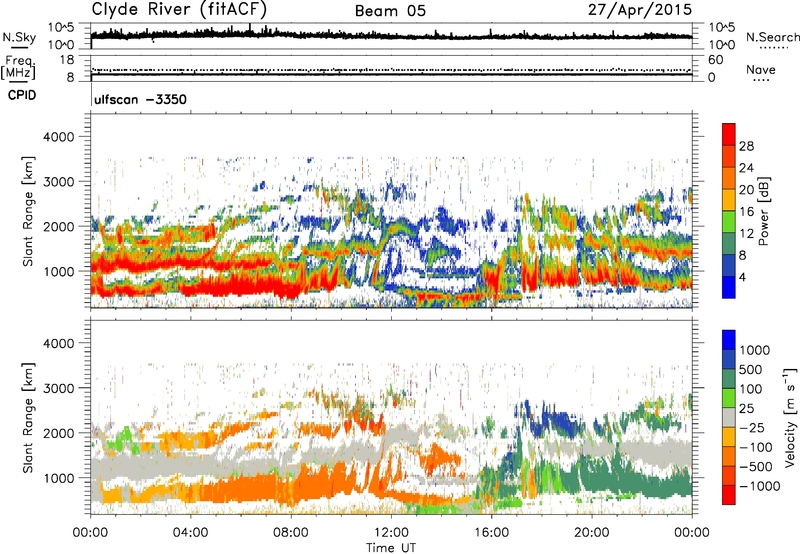Click the 'ulfscan -3350' text
This screenshot has width=800, height=554.
click(x=140, y=99)
